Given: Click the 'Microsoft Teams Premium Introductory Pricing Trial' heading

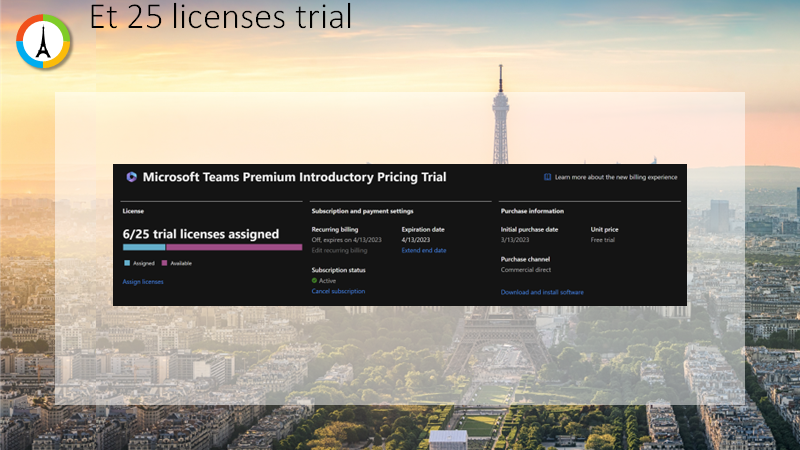Looking at the screenshot, I should point(294,177).
